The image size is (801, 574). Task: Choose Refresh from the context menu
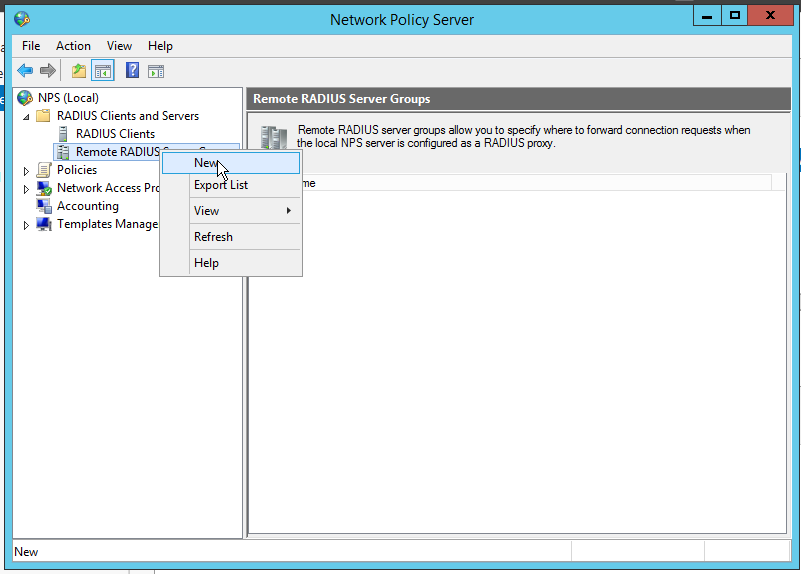coord(231,237)
